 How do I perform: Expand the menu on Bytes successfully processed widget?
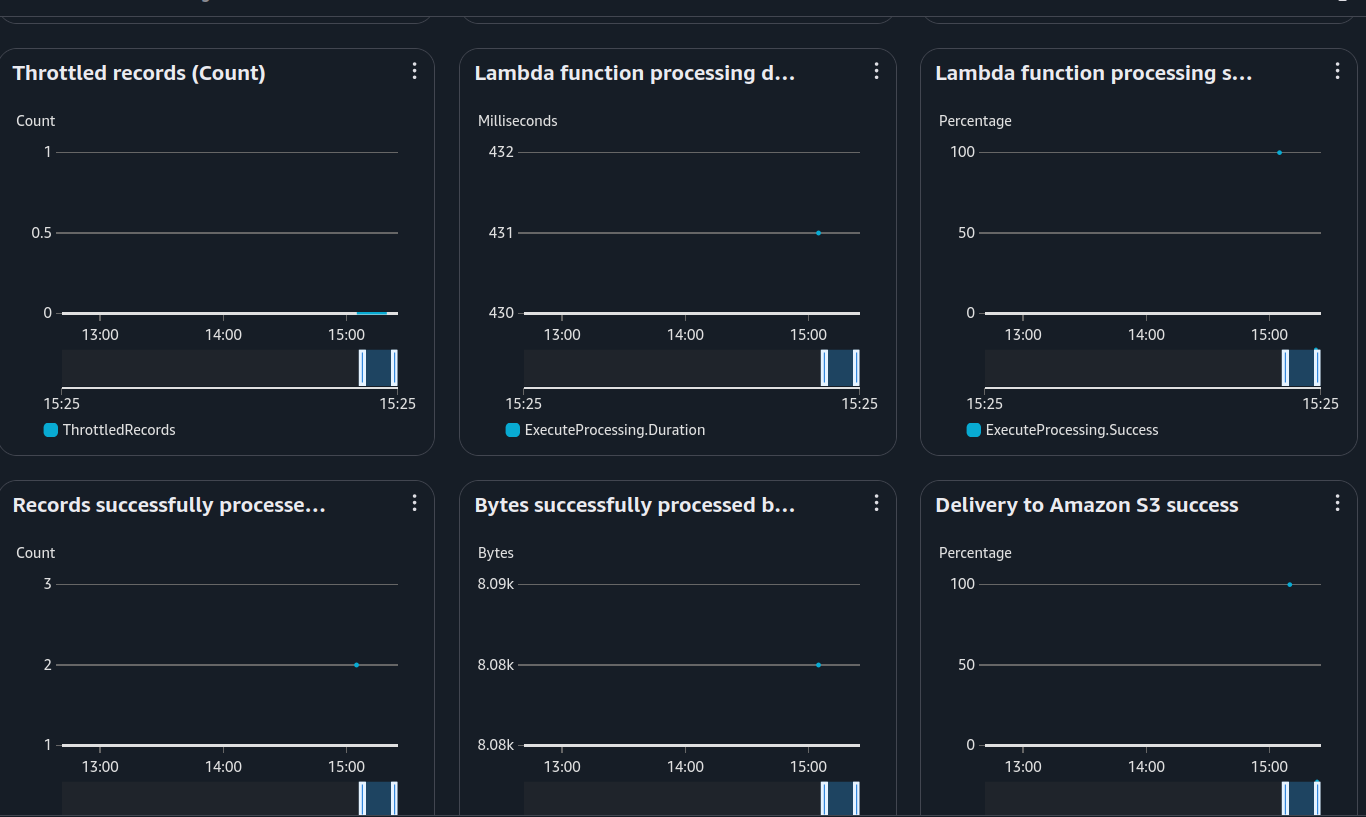click(x=876, y=503)
